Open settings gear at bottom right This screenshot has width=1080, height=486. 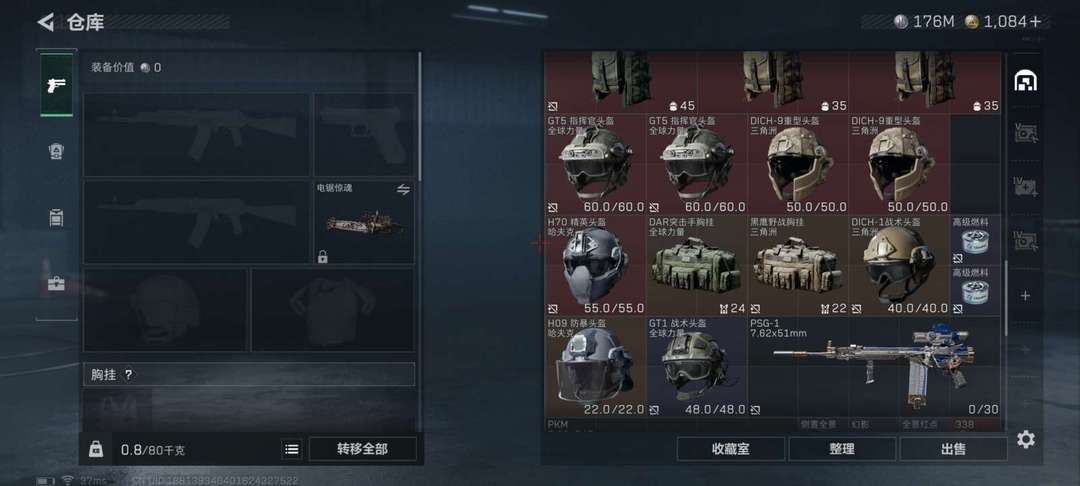(1026, 439)
